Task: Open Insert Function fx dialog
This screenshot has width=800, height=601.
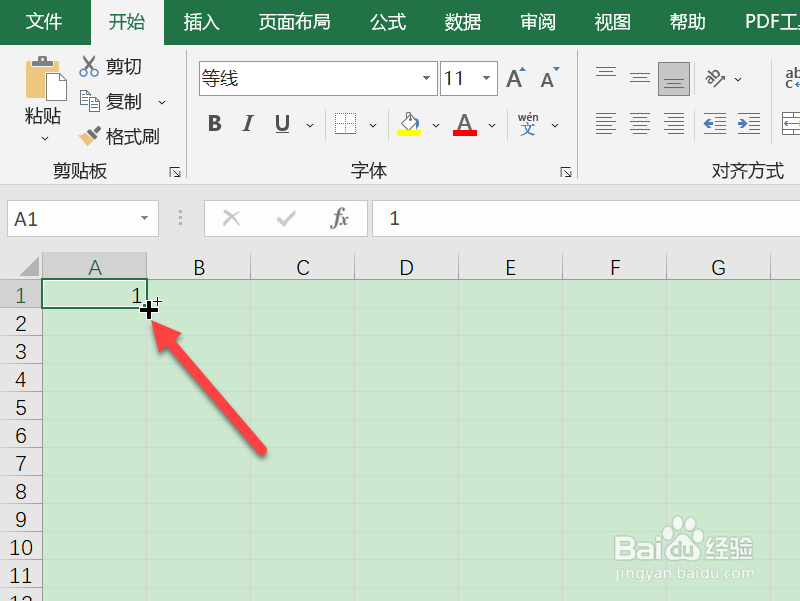Action: click(339, 218)
